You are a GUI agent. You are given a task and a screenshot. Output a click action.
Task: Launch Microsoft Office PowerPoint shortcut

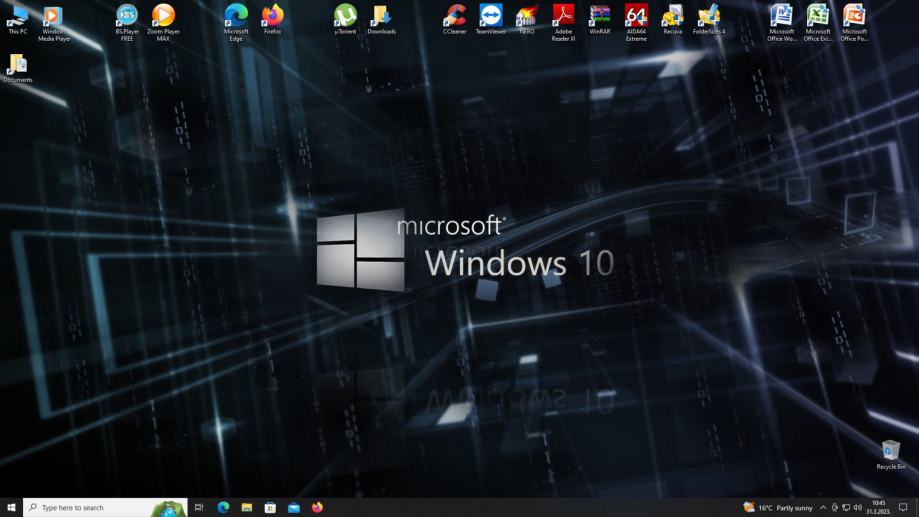pos(854,22)
